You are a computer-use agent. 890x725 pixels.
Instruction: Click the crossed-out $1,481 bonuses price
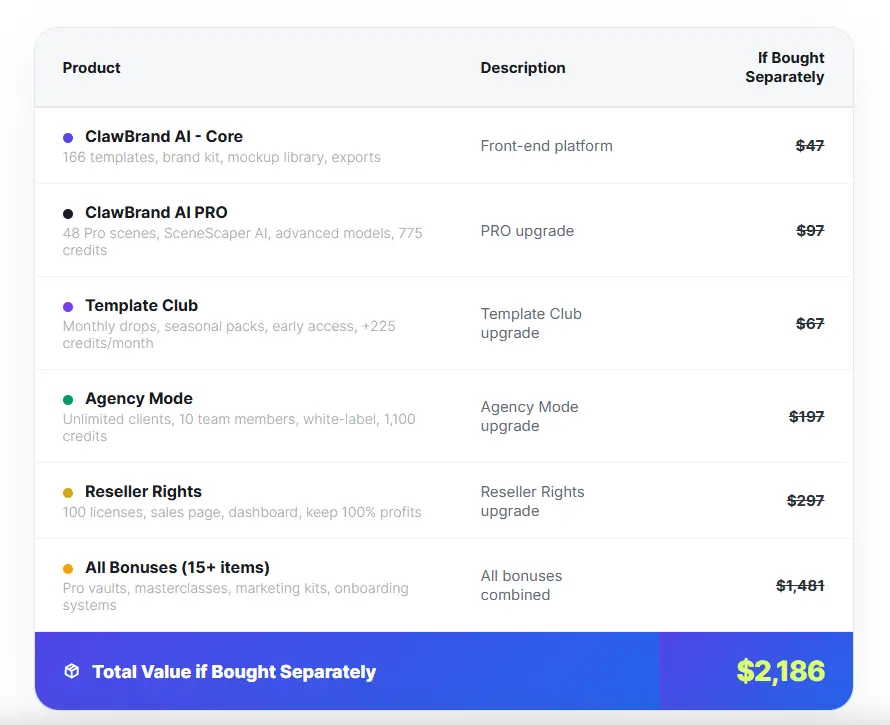[x=800, y=586]
